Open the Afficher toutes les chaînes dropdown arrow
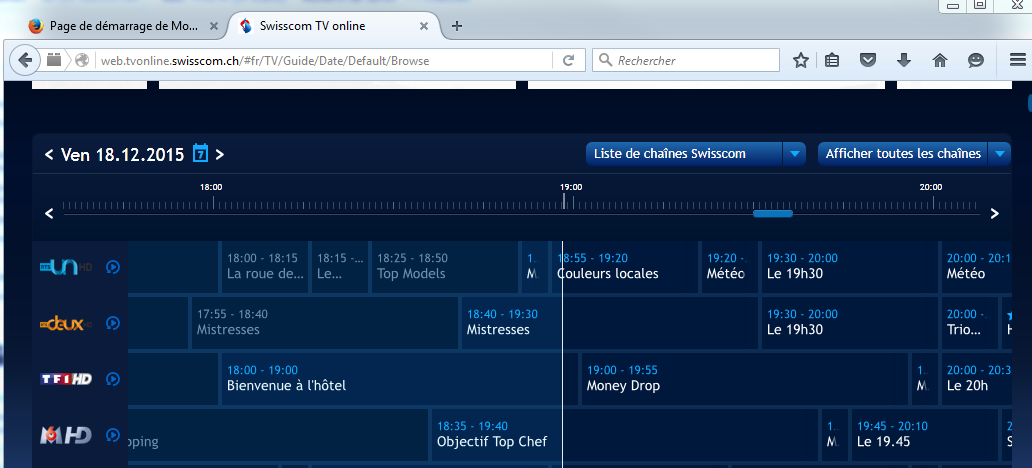 (x=999, y=154)
